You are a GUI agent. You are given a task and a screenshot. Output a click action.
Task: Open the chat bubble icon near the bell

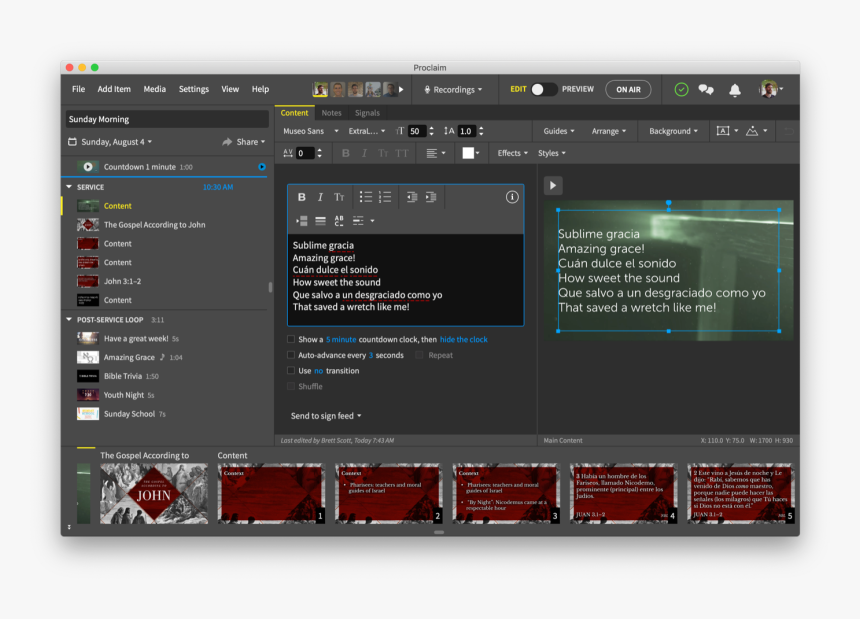[706, 89]
